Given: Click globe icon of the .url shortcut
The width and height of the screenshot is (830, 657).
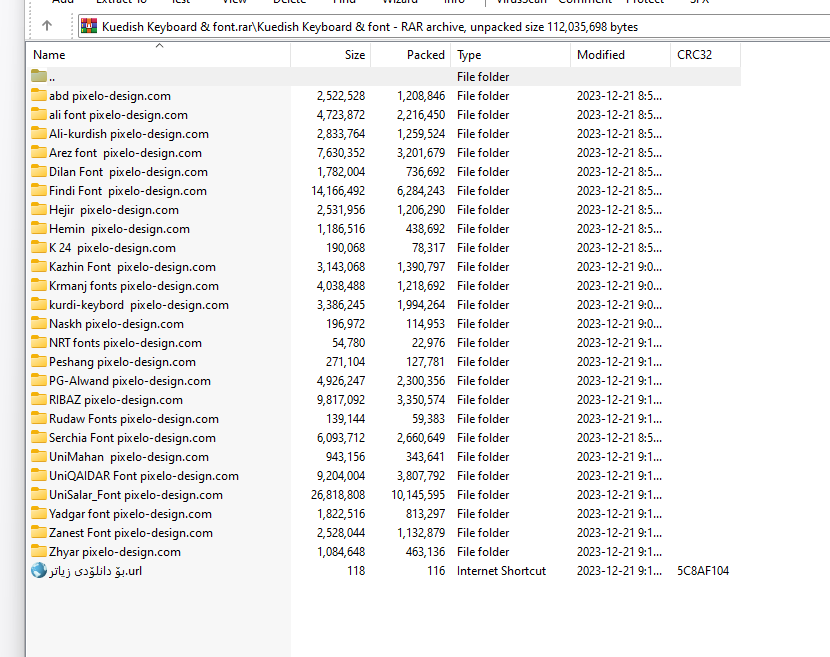Looking at the screenshot, I should tap(39, 570).
